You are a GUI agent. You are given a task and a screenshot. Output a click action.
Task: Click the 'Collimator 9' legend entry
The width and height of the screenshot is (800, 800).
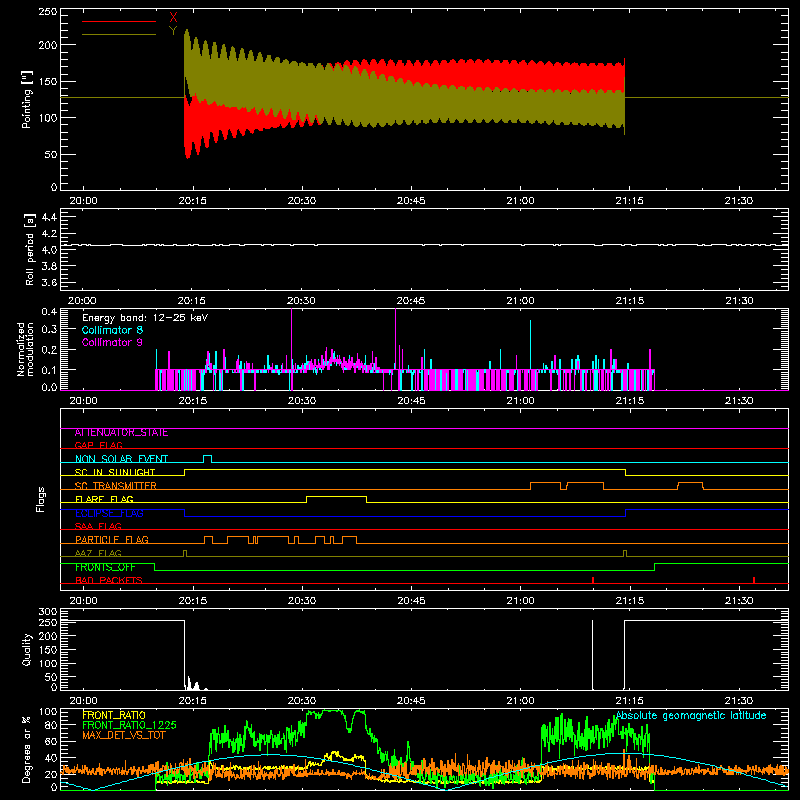[112, 342]
